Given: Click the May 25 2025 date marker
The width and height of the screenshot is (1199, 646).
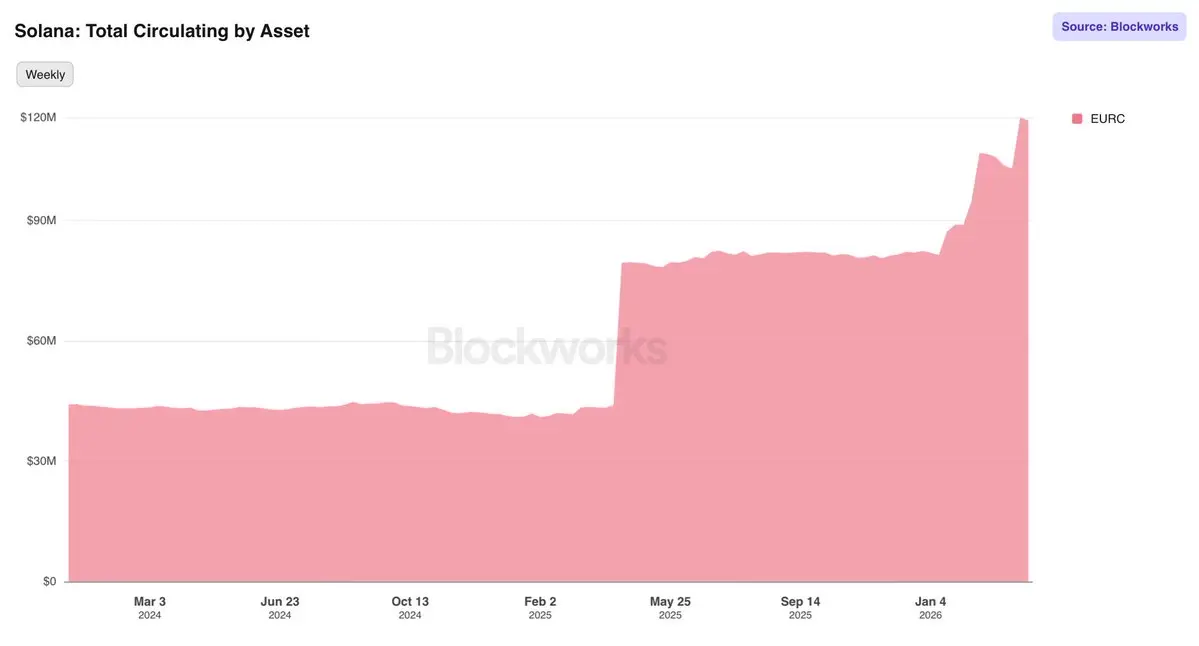Looking at the screenshot, I should click(x=670, y=608).
